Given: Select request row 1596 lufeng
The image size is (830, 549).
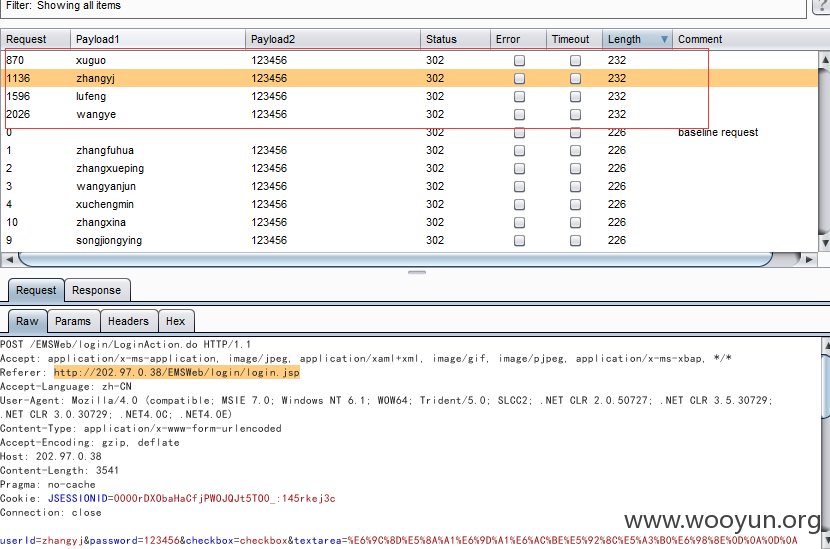Looking at the screenshot, I should coord(409,96).
